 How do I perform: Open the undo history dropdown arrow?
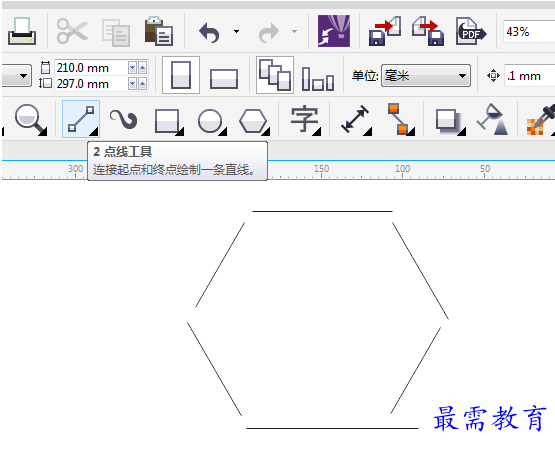coord(236,32)
